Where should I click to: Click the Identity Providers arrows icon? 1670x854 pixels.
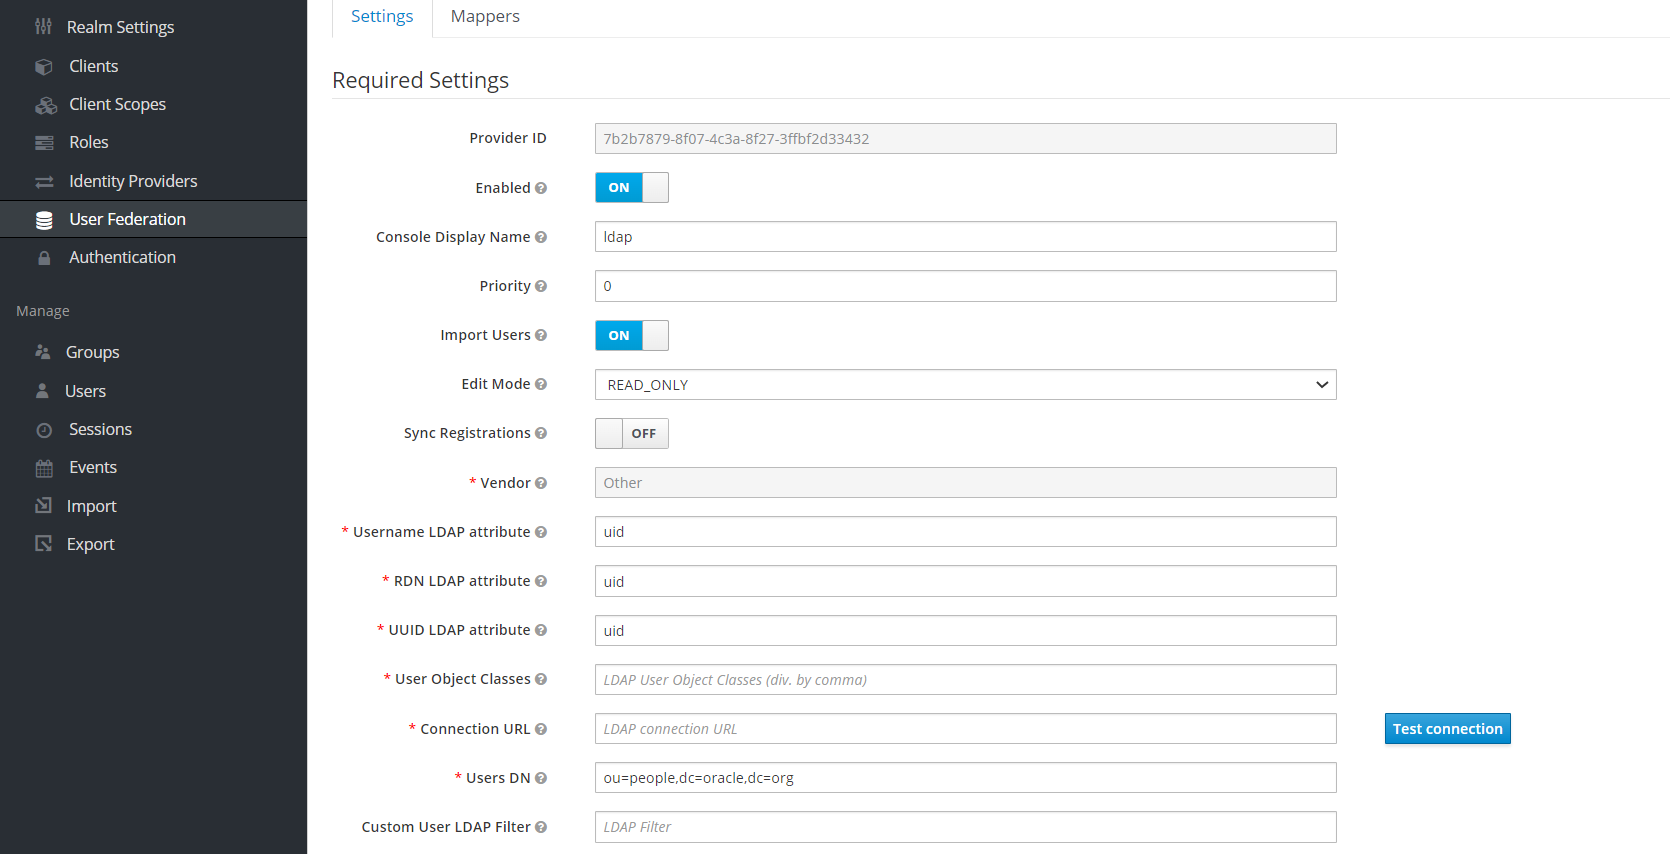point(44,182)
